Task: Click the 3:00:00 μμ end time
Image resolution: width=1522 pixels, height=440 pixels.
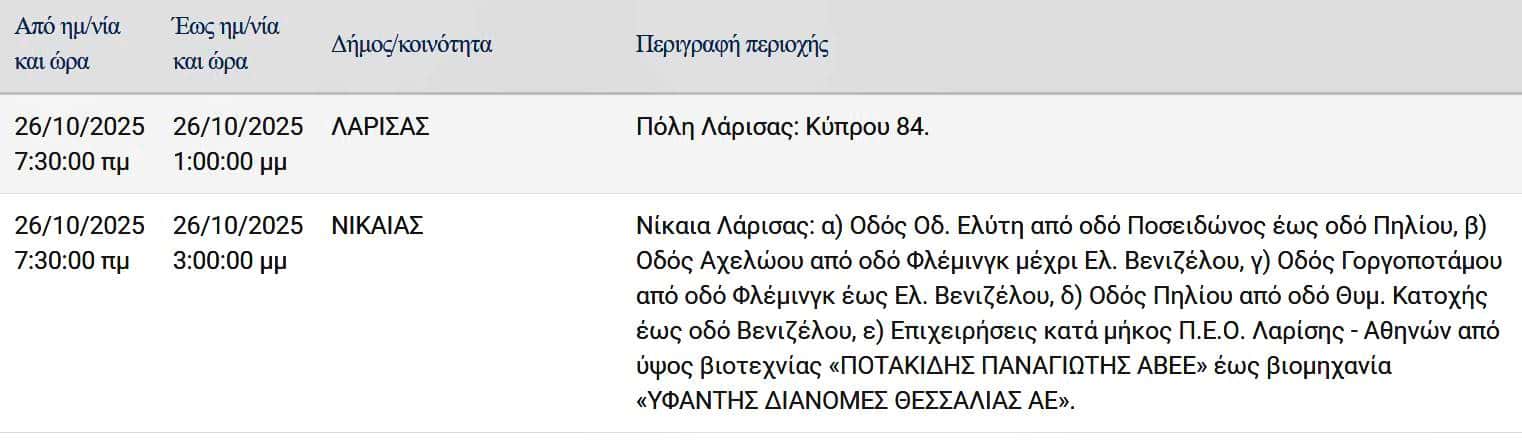Action: point(230,262)
